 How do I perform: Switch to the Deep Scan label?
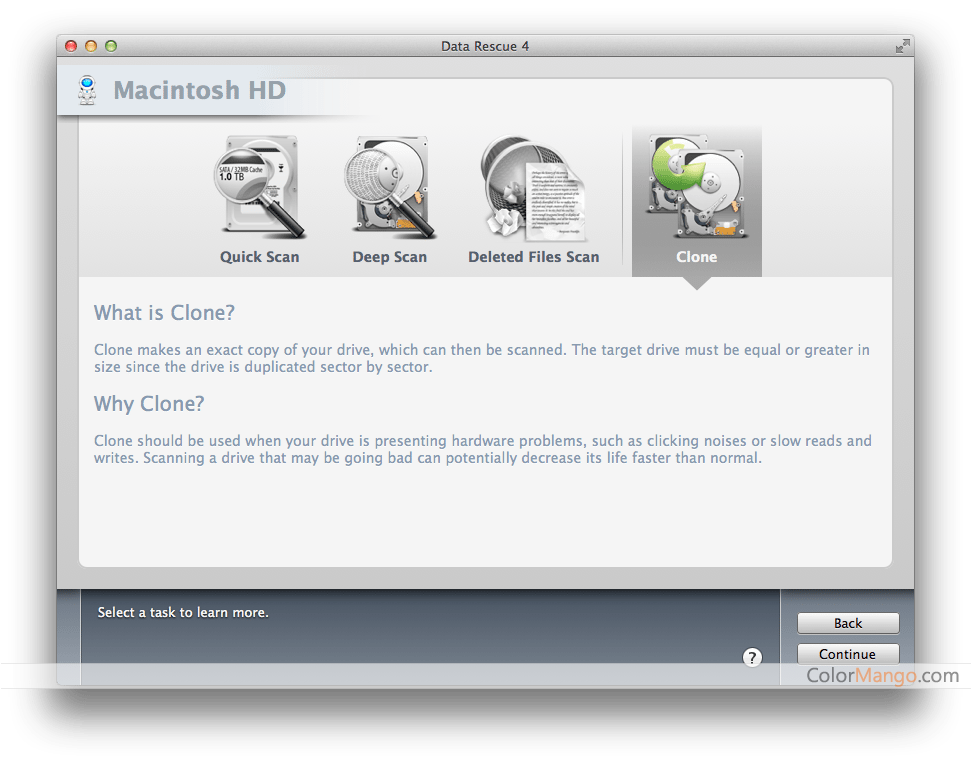pos(390,257)
